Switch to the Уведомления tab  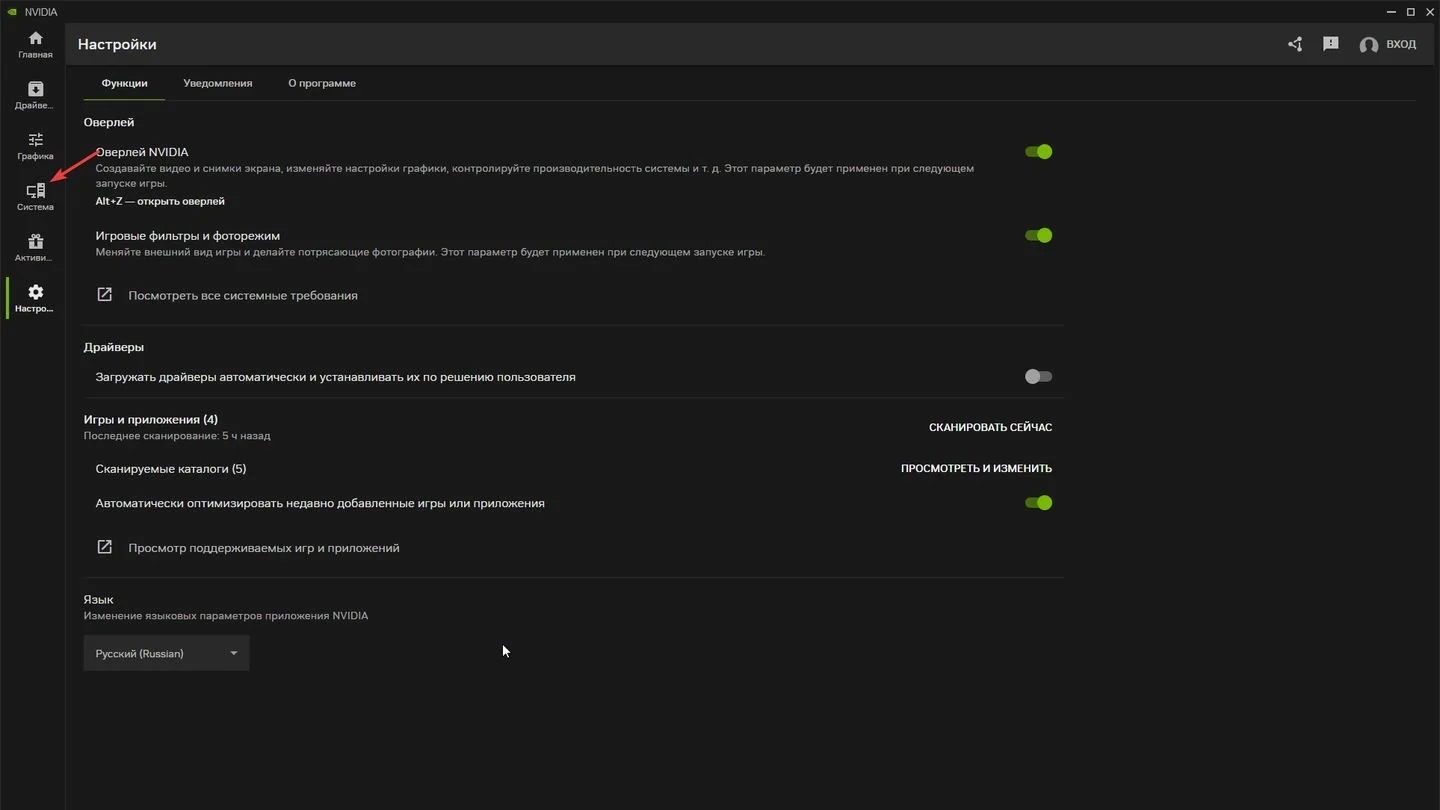pyautogui.click(x=218, y=83)
